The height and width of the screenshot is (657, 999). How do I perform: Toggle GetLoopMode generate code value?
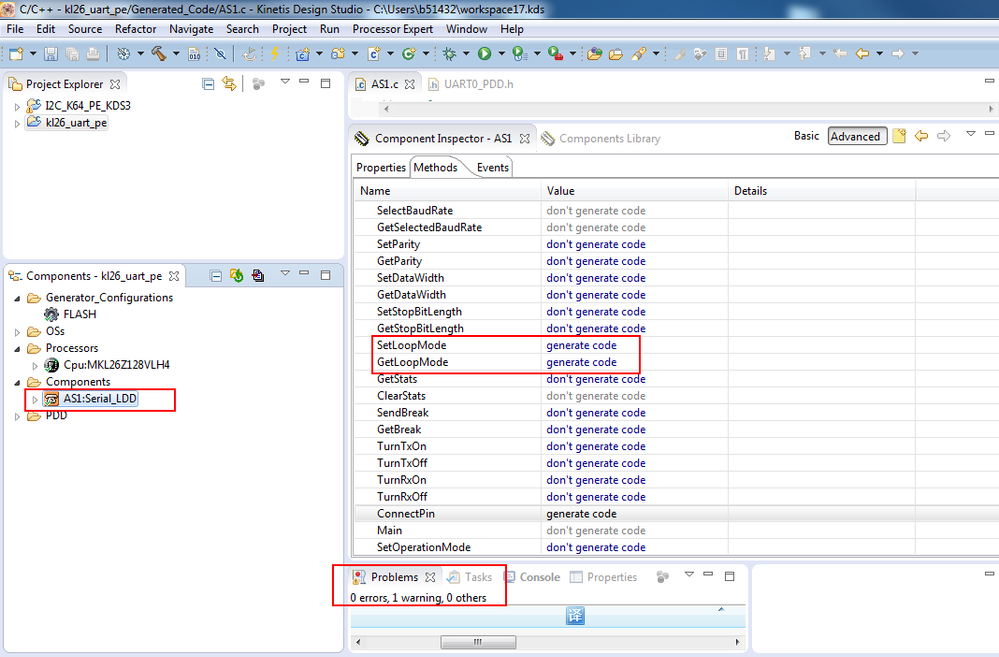click(581, 362)
